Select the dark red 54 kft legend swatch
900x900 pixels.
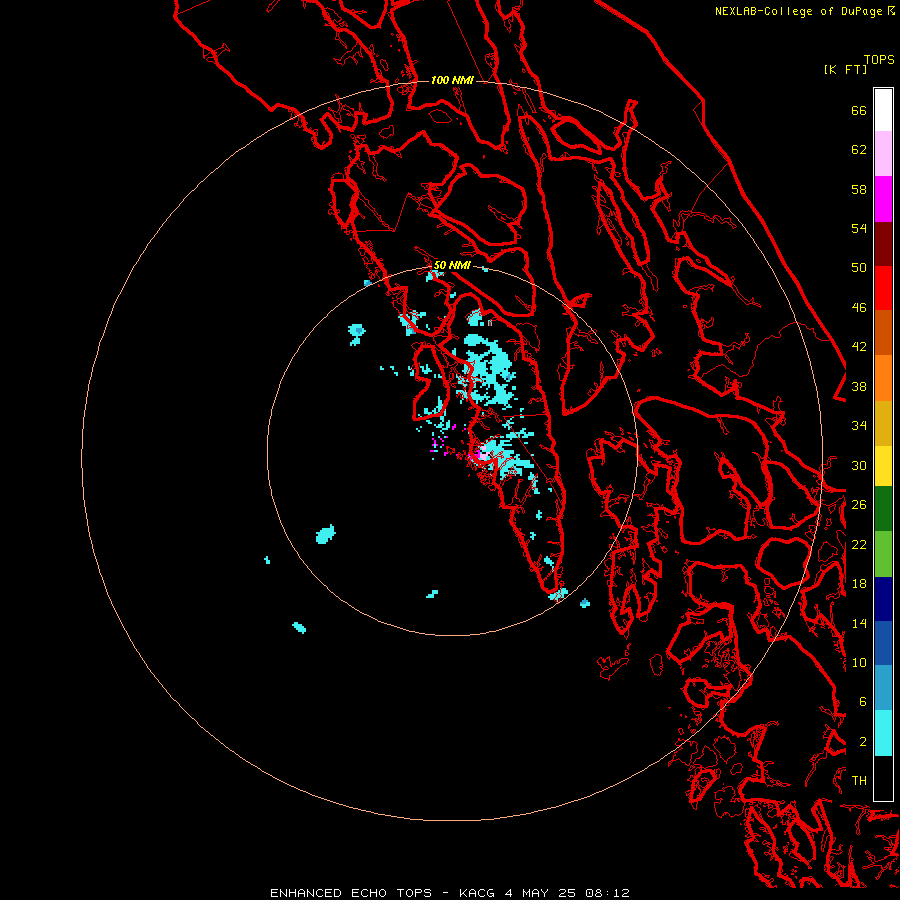coord(883,243)
